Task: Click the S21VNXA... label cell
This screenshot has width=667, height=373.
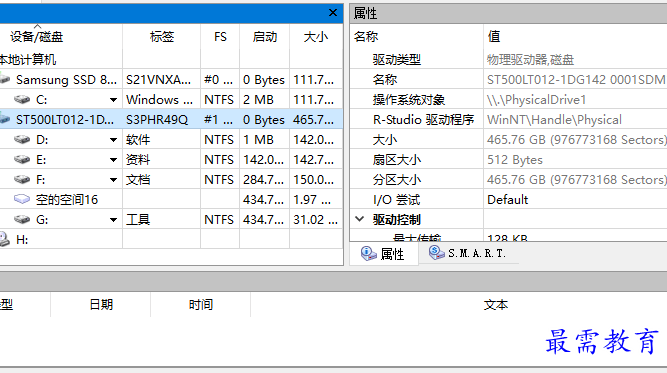Action: [158, 80]
